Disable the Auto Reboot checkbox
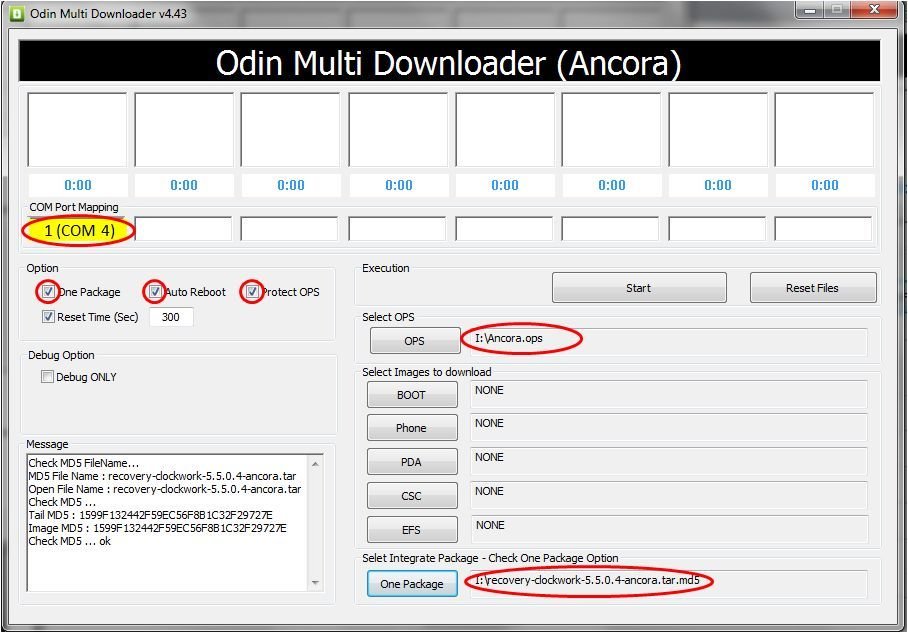Image resolution: width=908 pixels, height=633 pixels. (155, 291)
